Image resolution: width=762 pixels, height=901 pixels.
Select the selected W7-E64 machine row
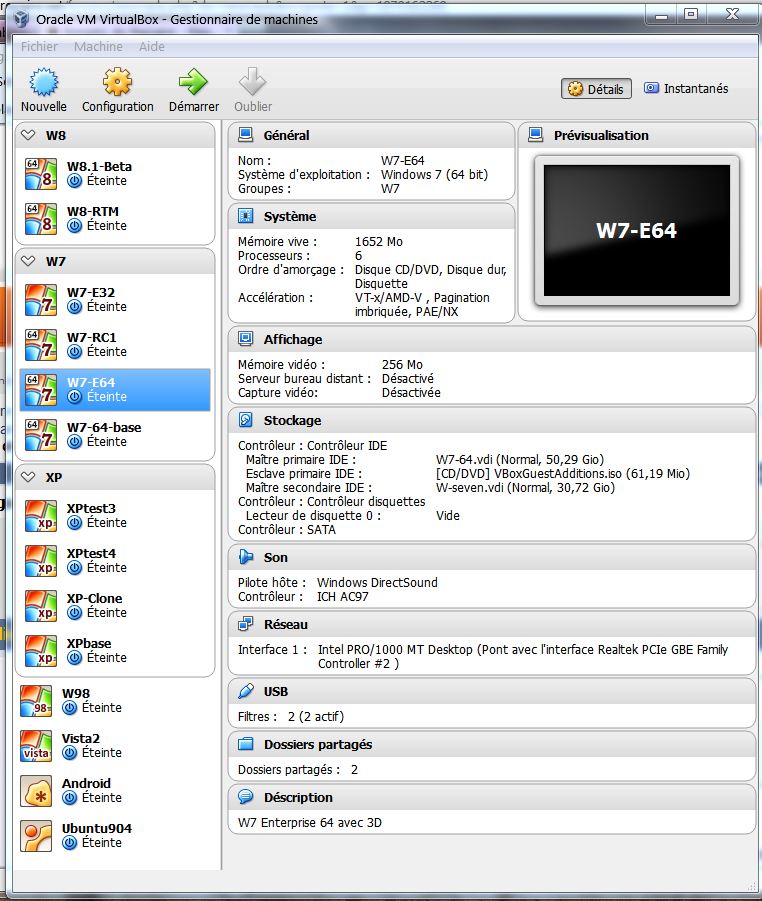coord(115,390)
